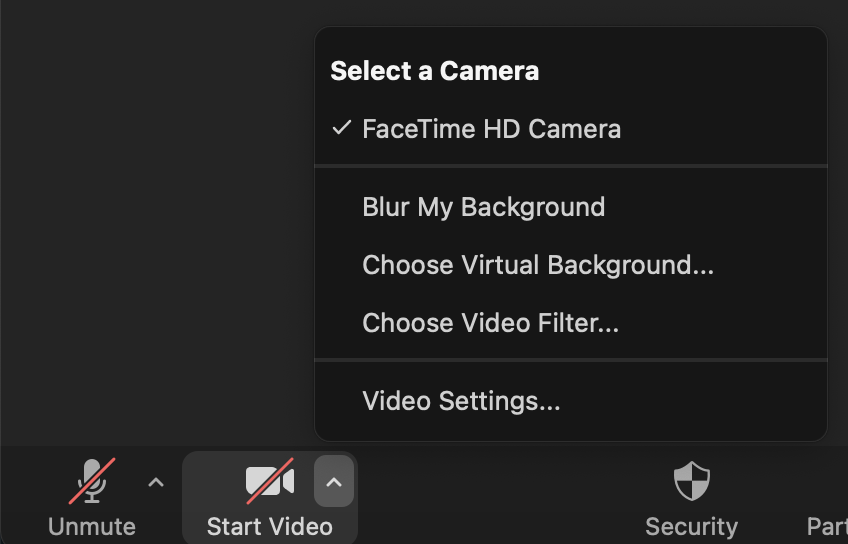The height and width of the screenshot is (544, 848).
Task: Click the divider line above Video Settings
Action: [x=571, y=360]
